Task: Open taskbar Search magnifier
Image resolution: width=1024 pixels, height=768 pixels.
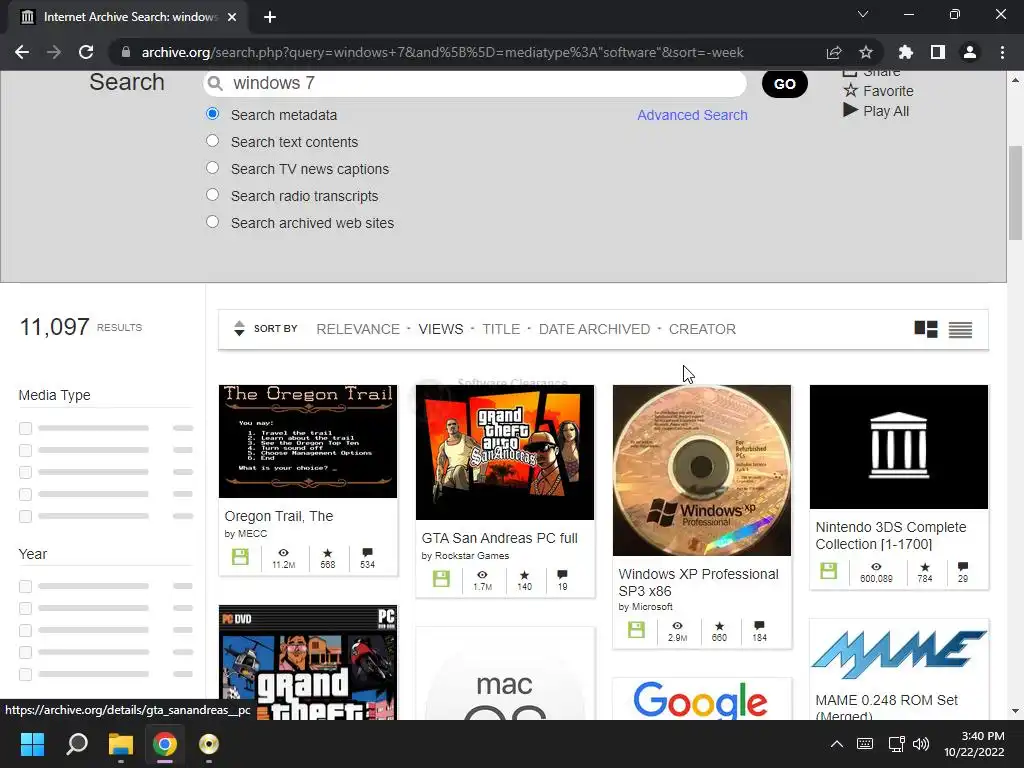Action: (76, 744)
